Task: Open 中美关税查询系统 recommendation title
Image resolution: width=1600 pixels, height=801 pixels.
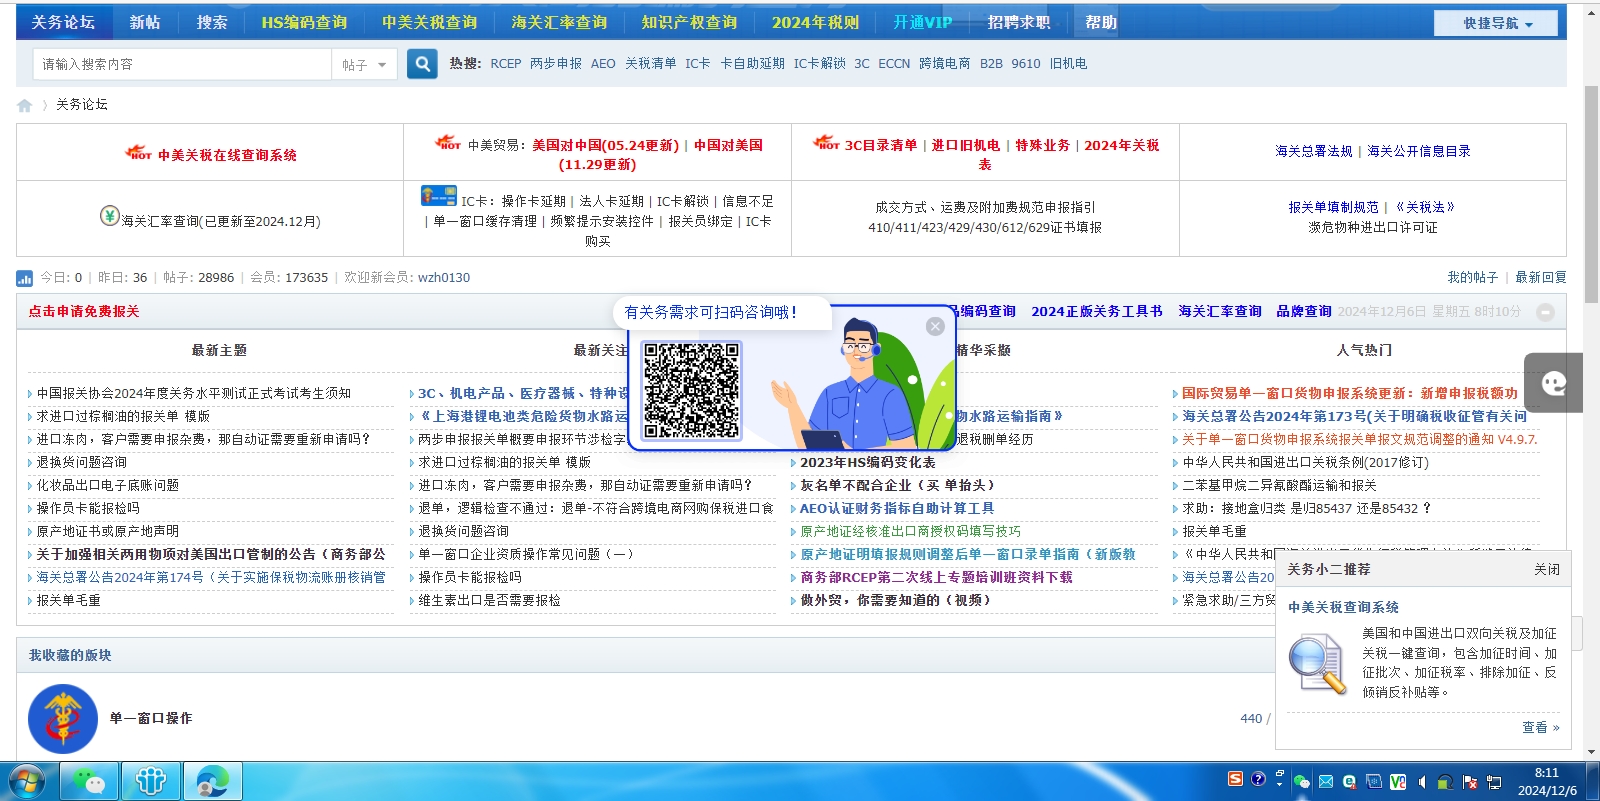Action: click(1343, 607)
